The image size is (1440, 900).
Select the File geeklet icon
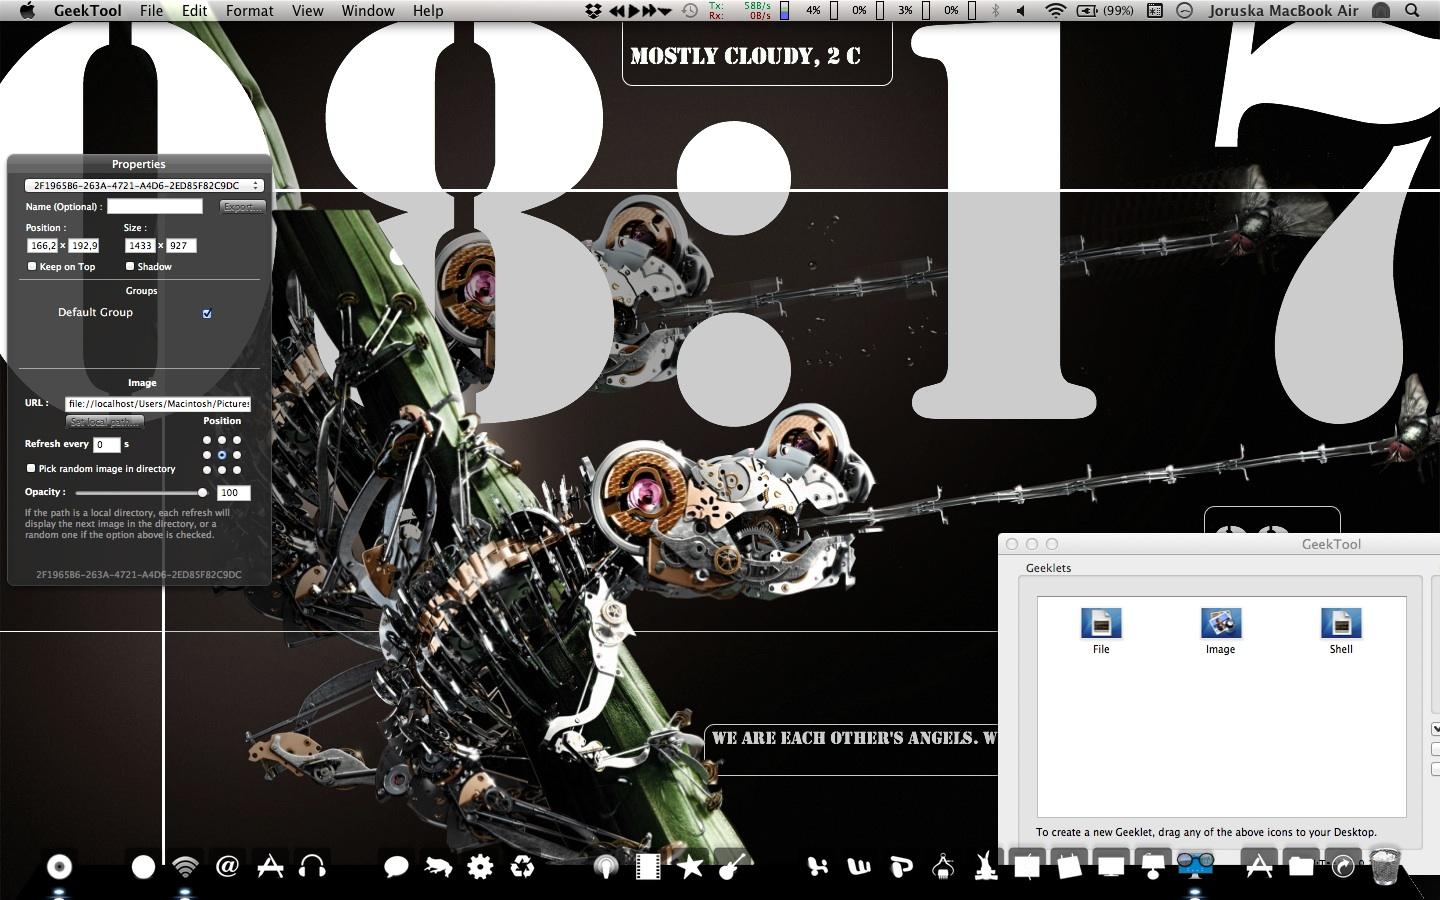1101,624
